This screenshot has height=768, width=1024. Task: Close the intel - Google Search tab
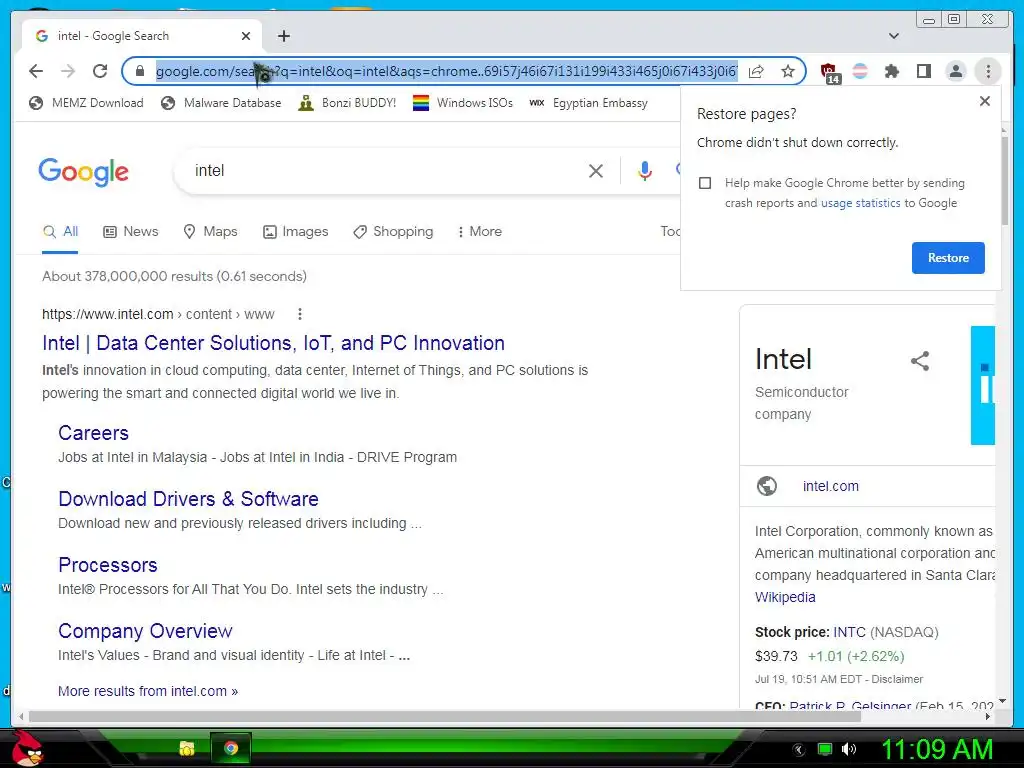246,36
